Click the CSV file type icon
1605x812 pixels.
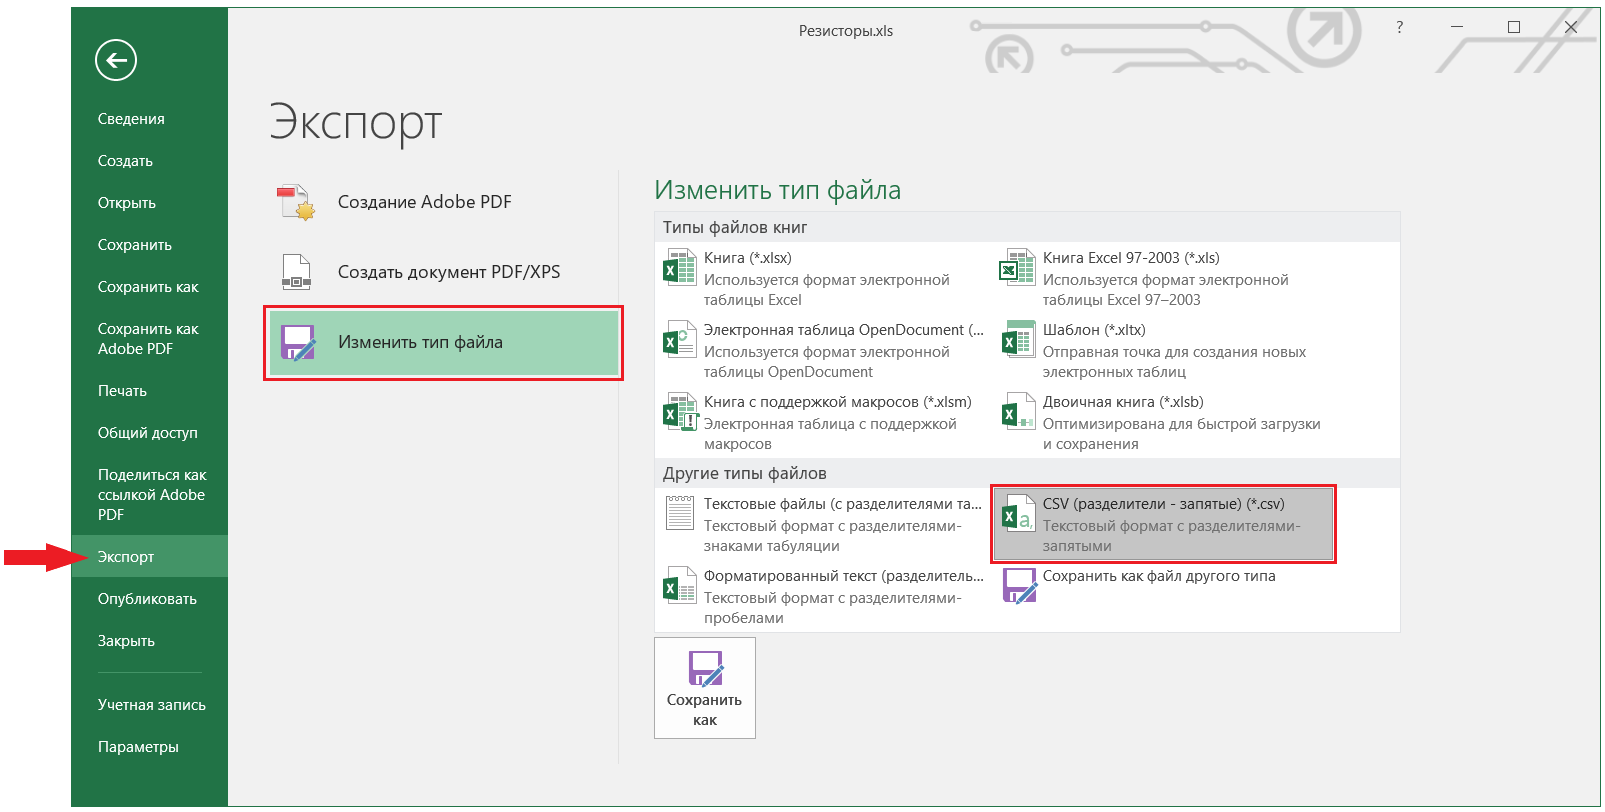(x=1018, y=514)
